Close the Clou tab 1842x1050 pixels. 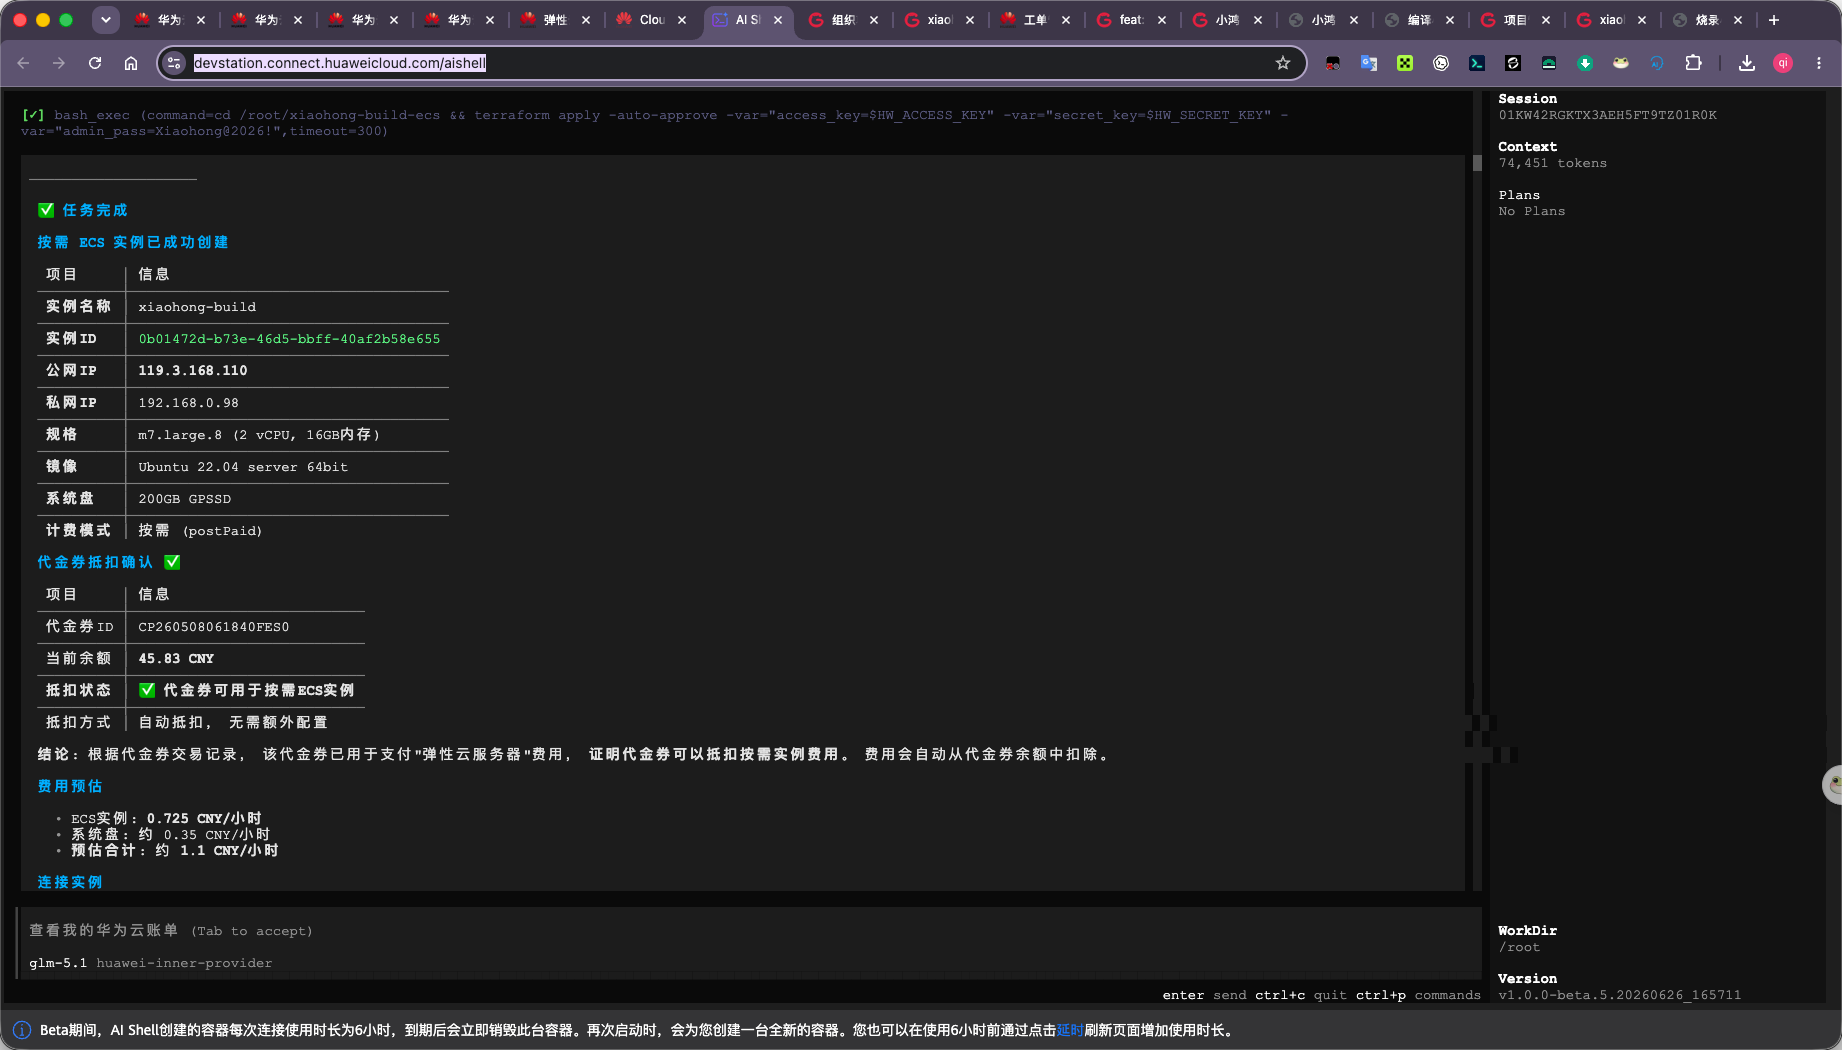coord(682,20)
